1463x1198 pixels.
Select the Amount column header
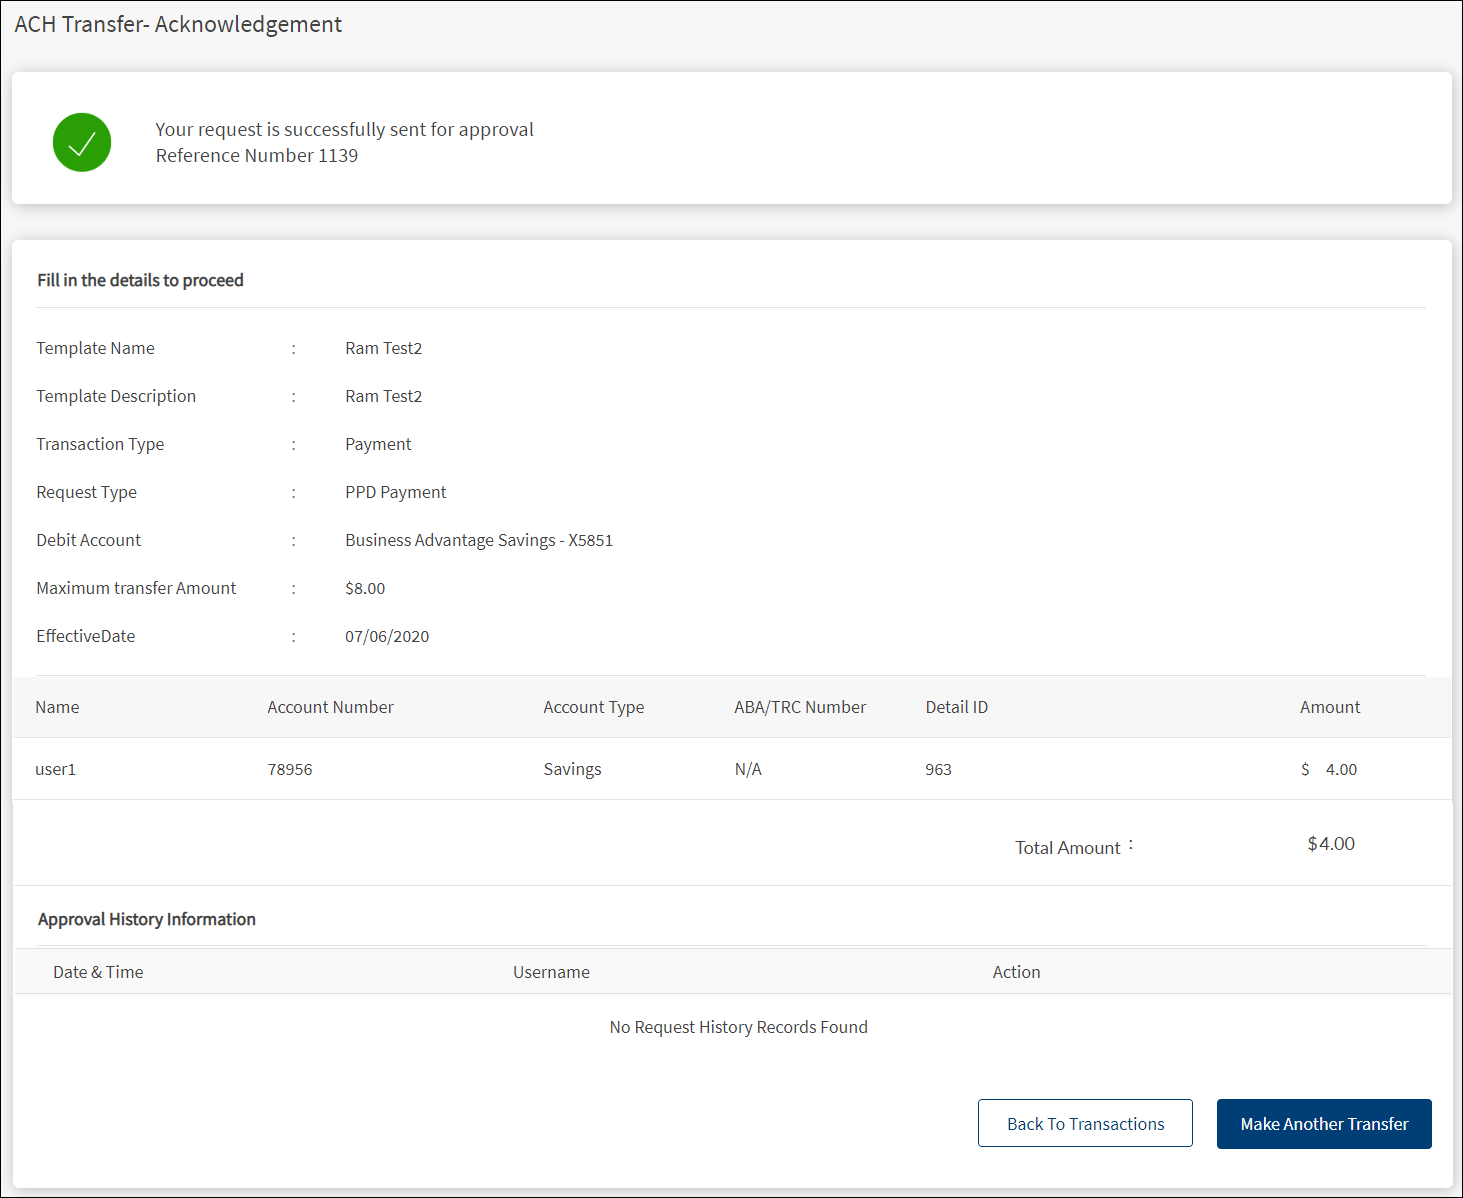pos(1329,707)
